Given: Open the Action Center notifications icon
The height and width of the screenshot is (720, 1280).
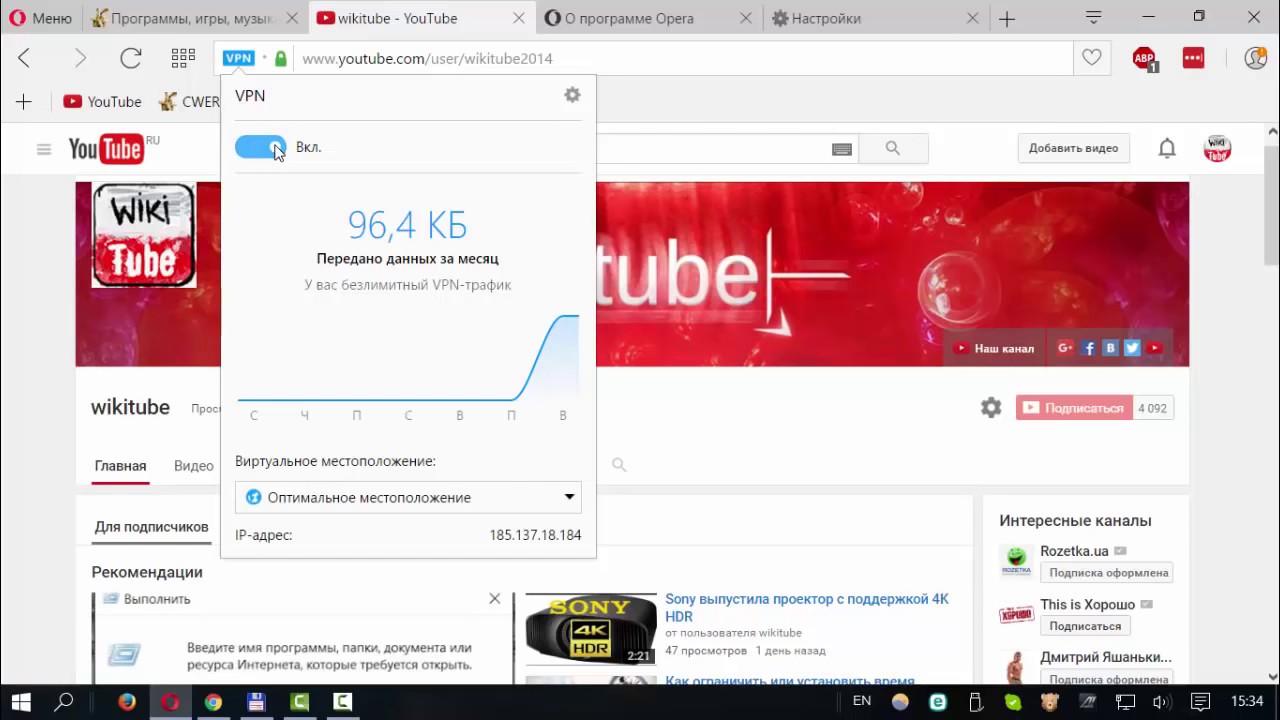Looking at the screenshot, I should coord(1200,702).
